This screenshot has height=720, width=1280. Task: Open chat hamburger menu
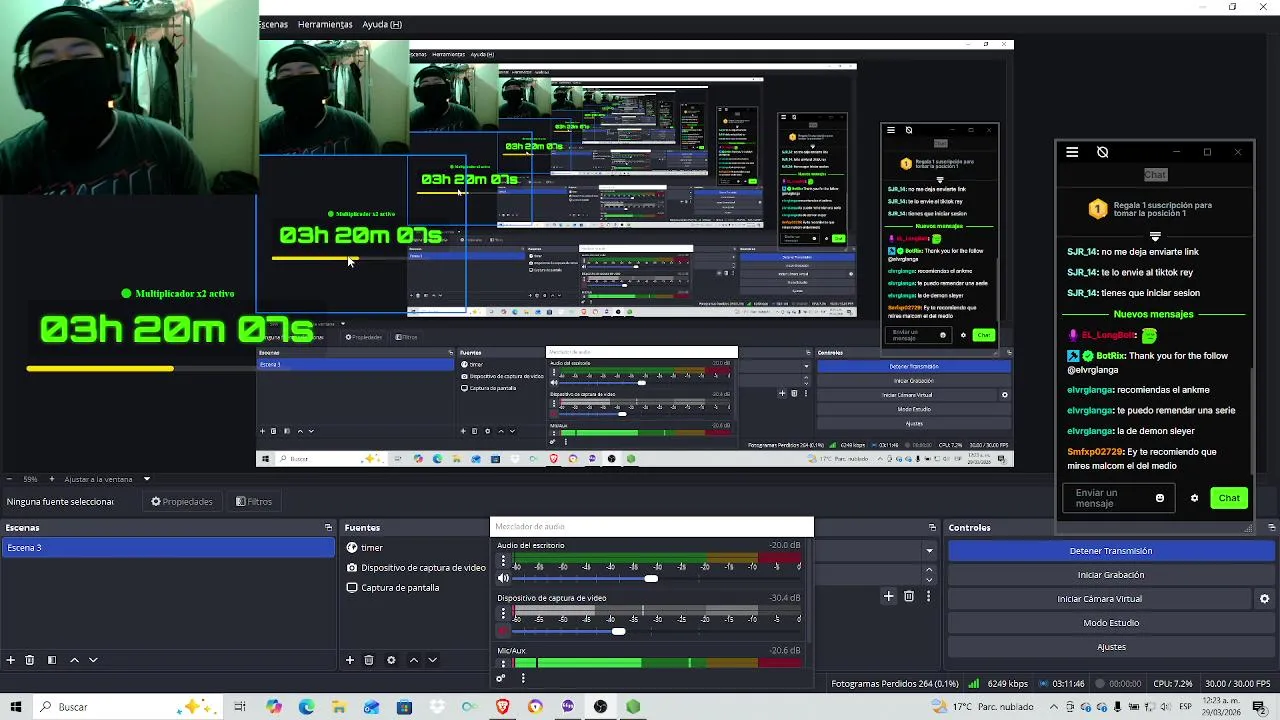pos(1072,152)
